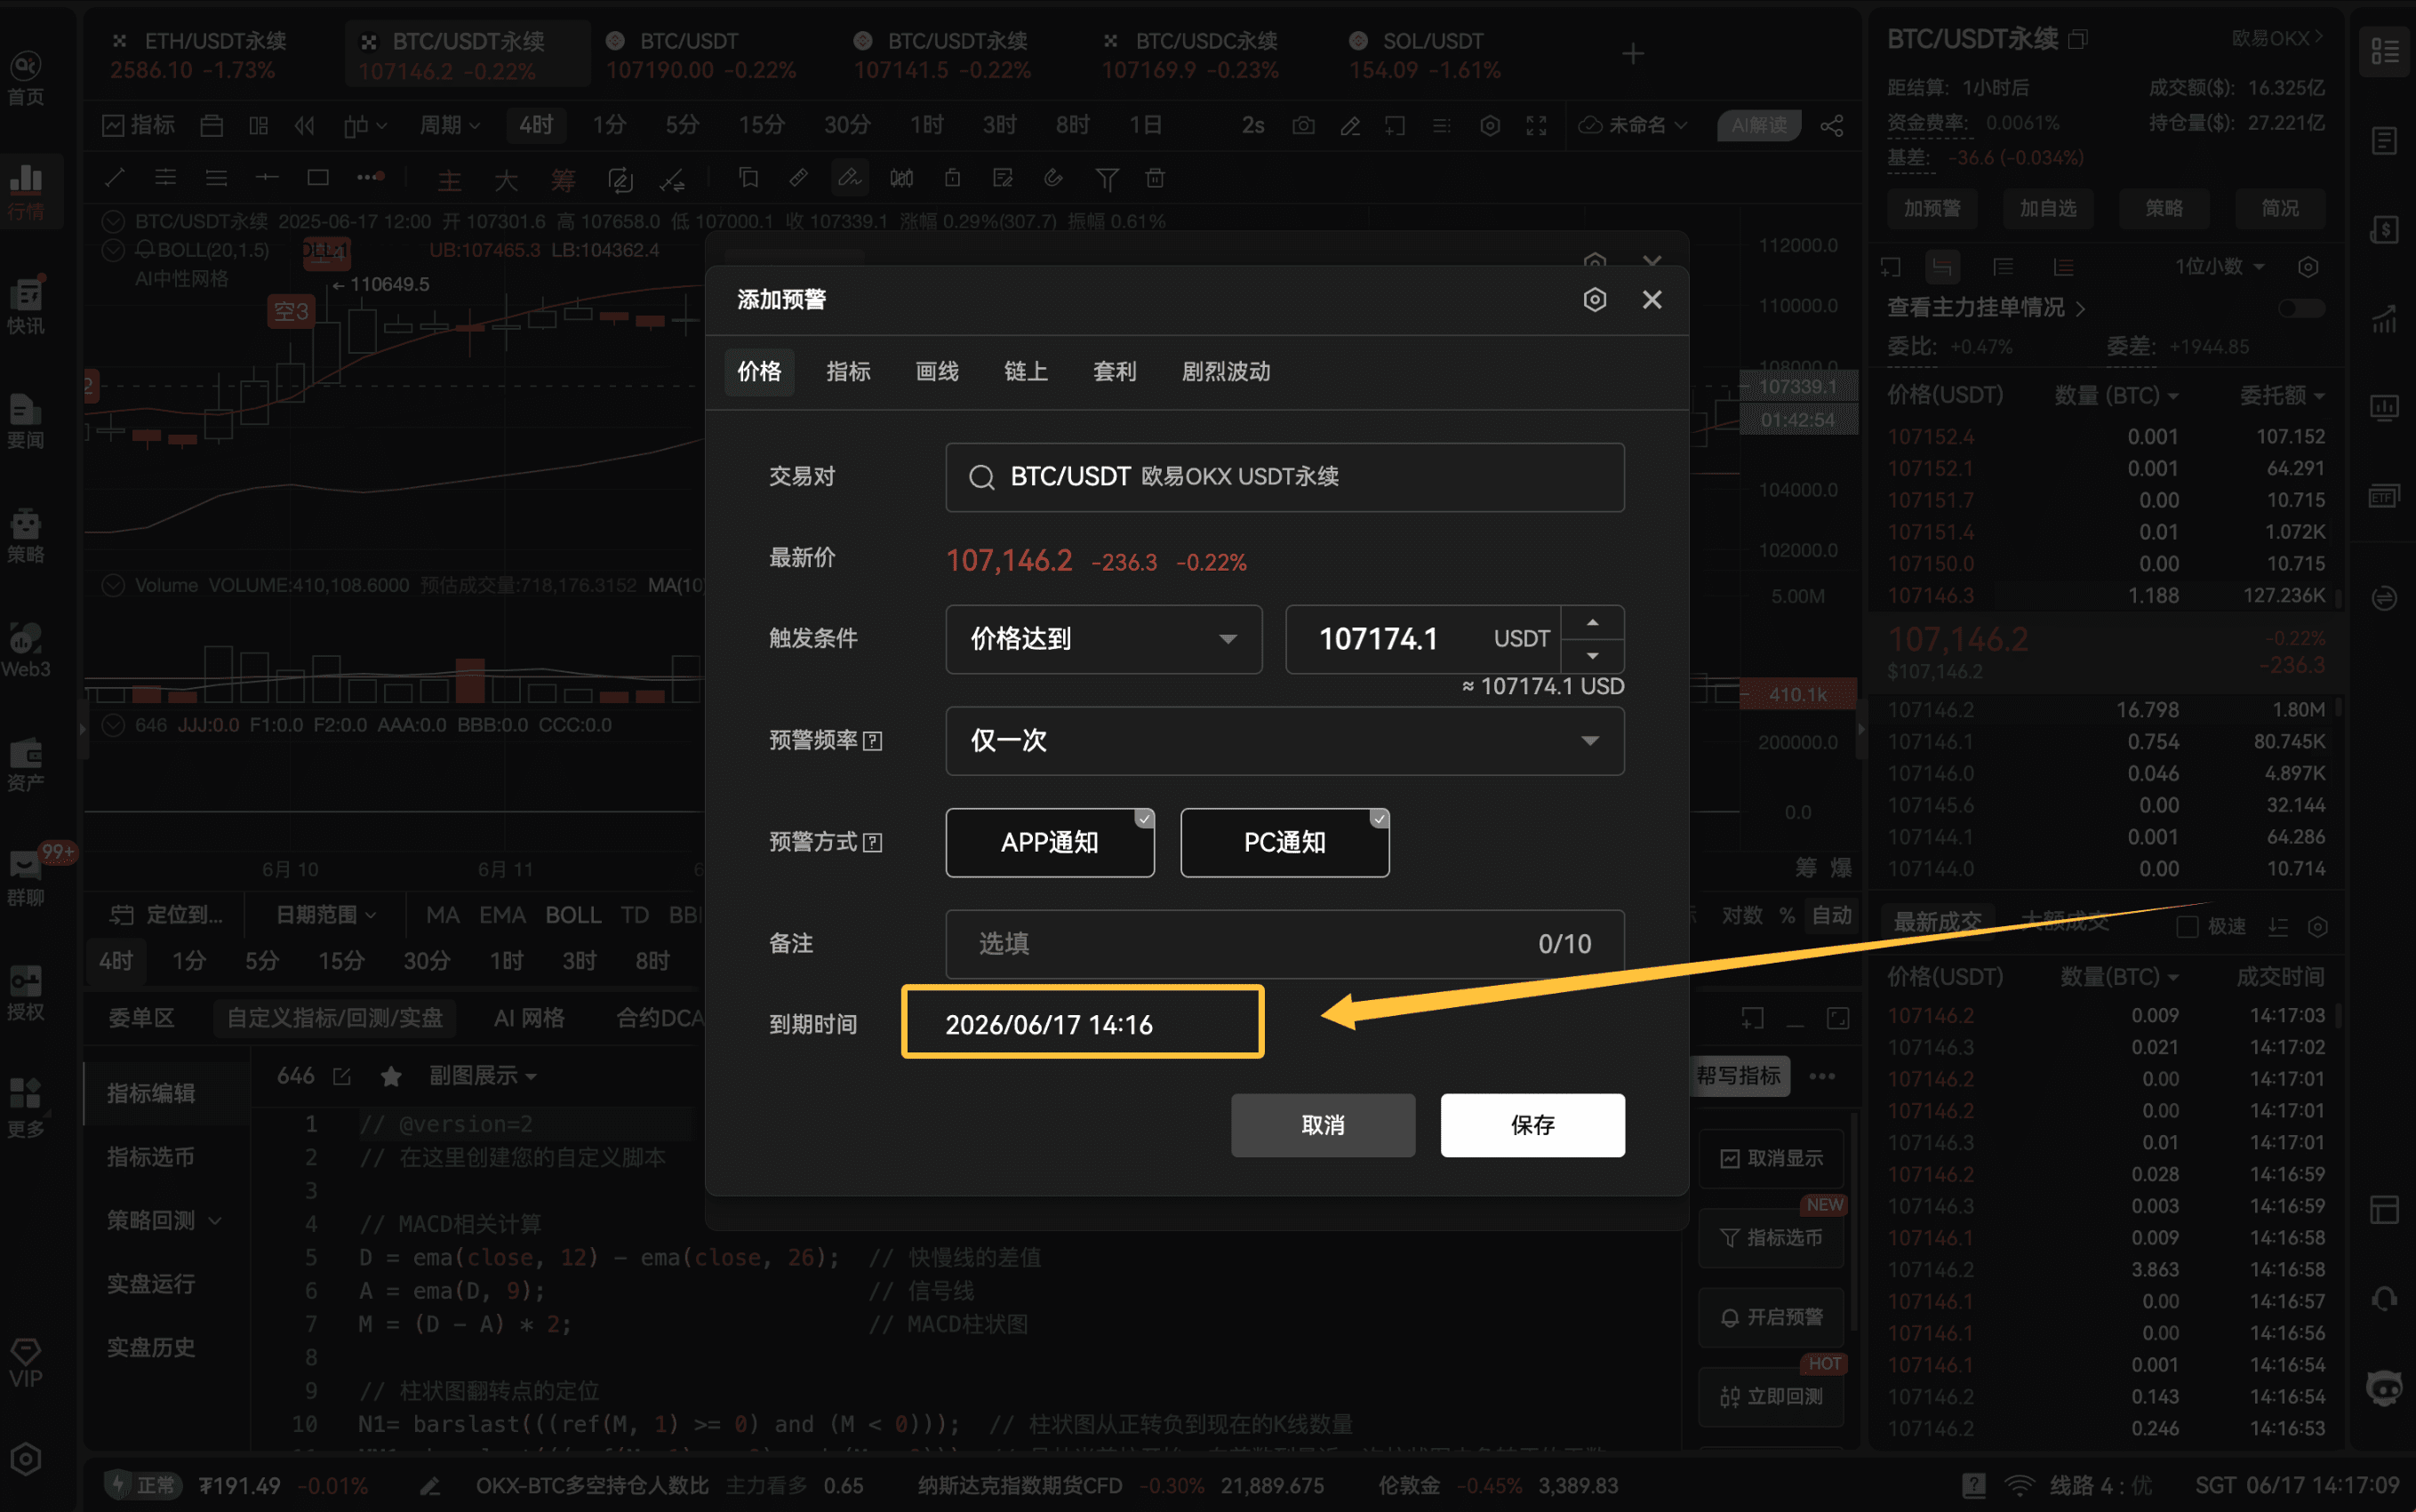Enable the 极速 checkbox
2416x1512 pixels.
2187,927
